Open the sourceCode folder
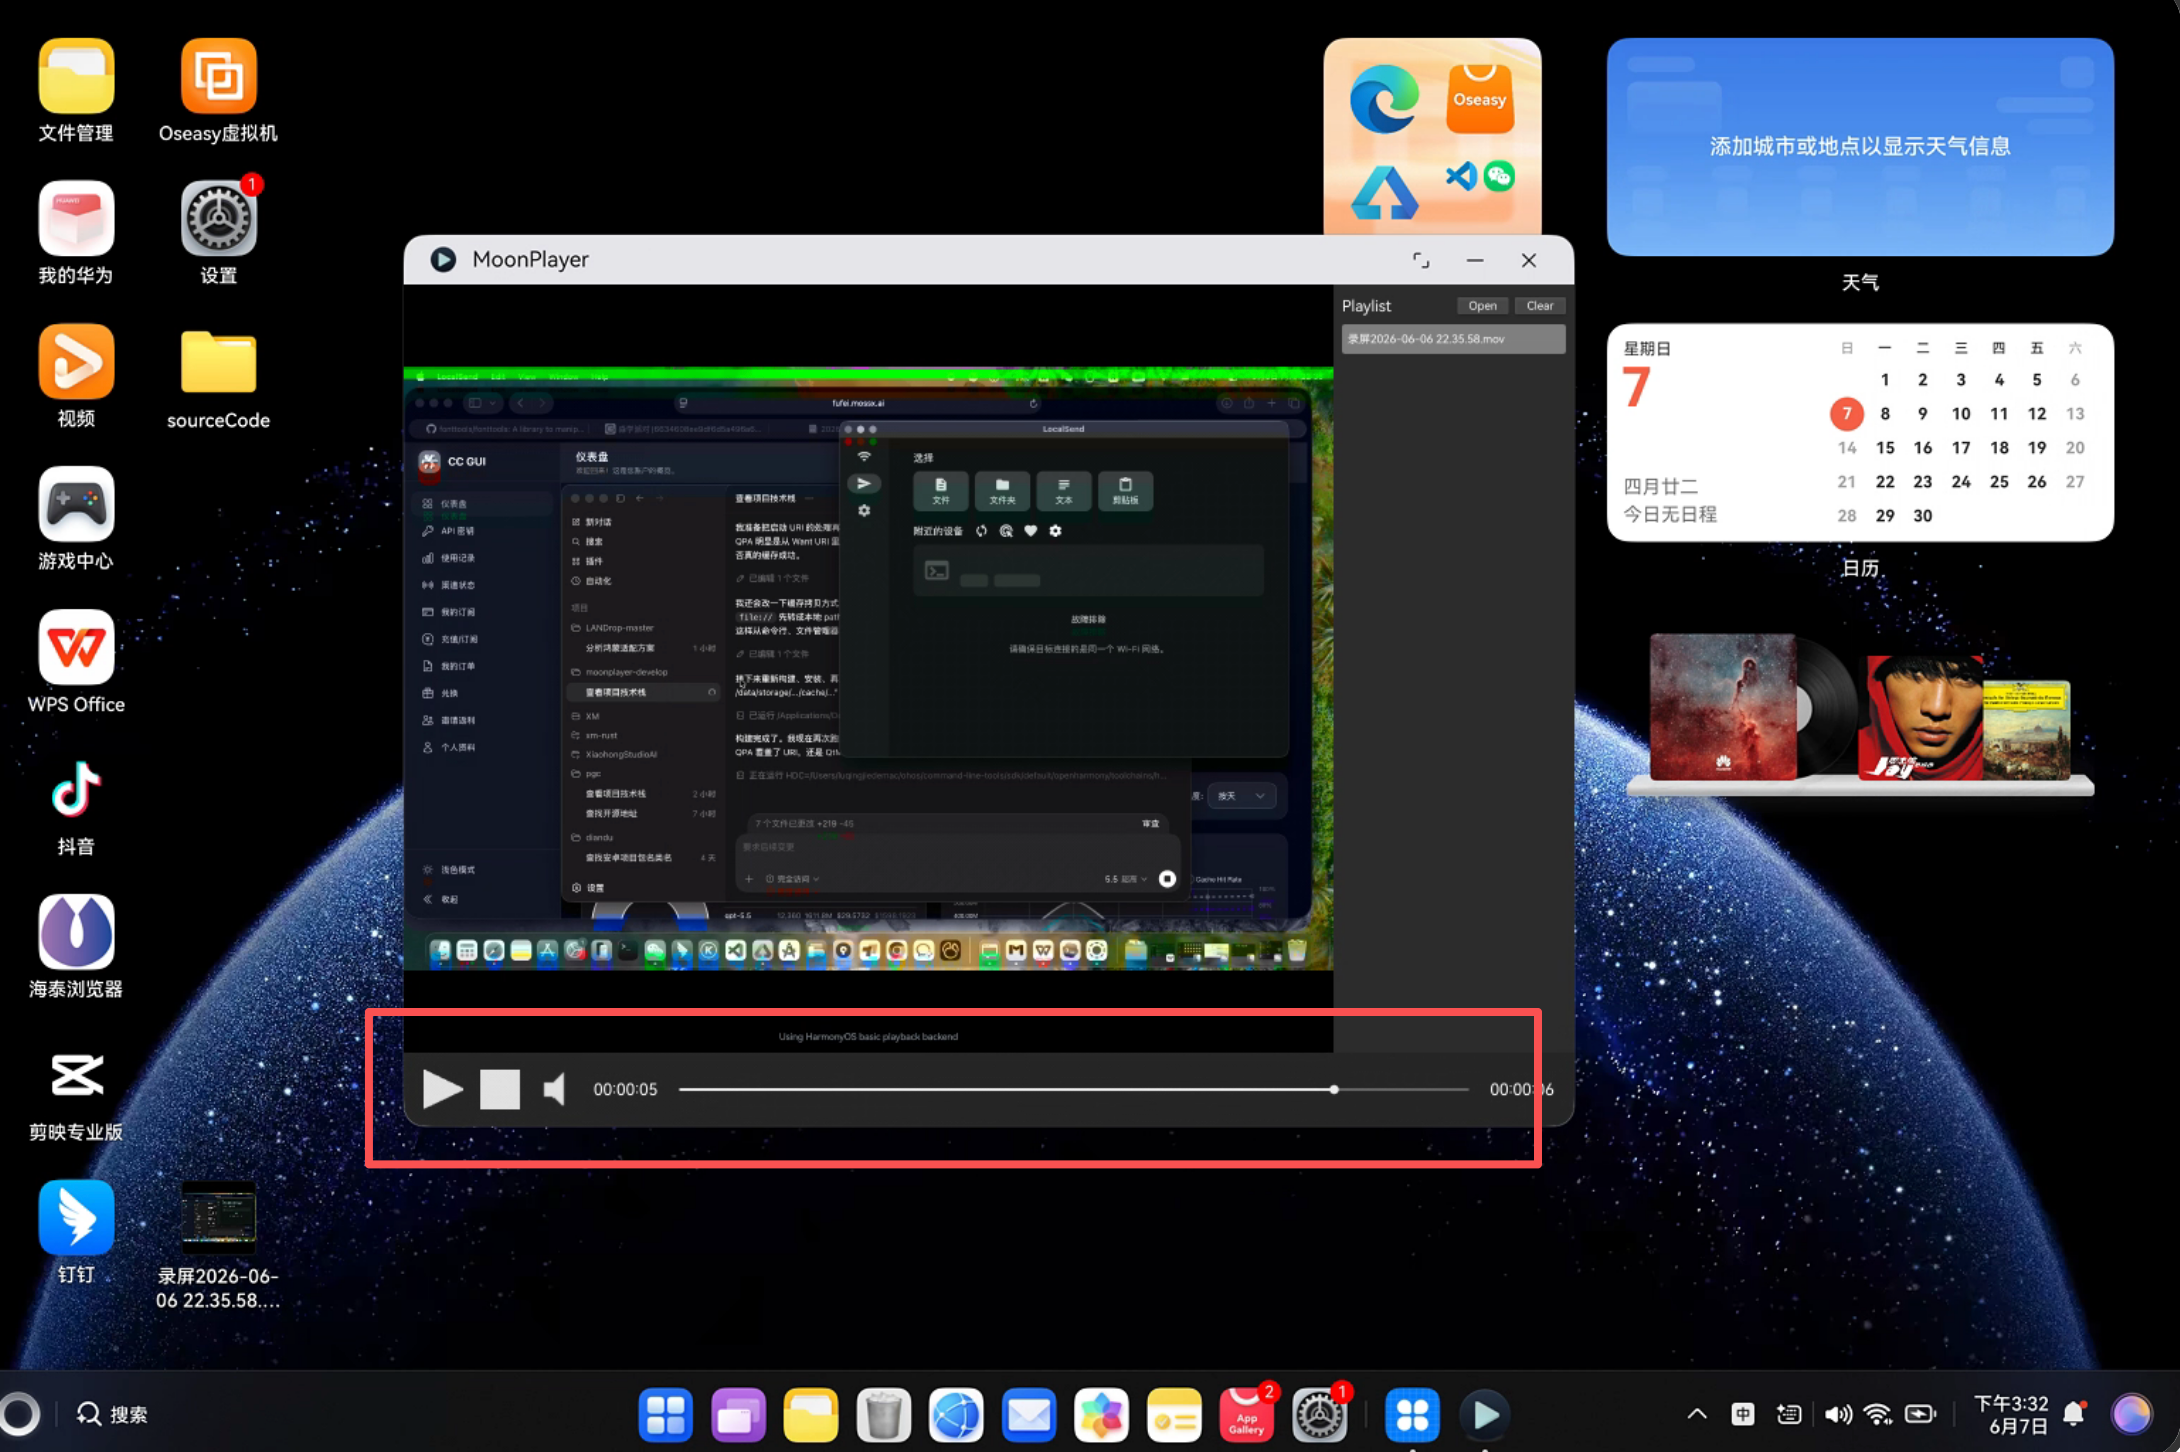The image size is (2180, 1452). pos(218,378)
